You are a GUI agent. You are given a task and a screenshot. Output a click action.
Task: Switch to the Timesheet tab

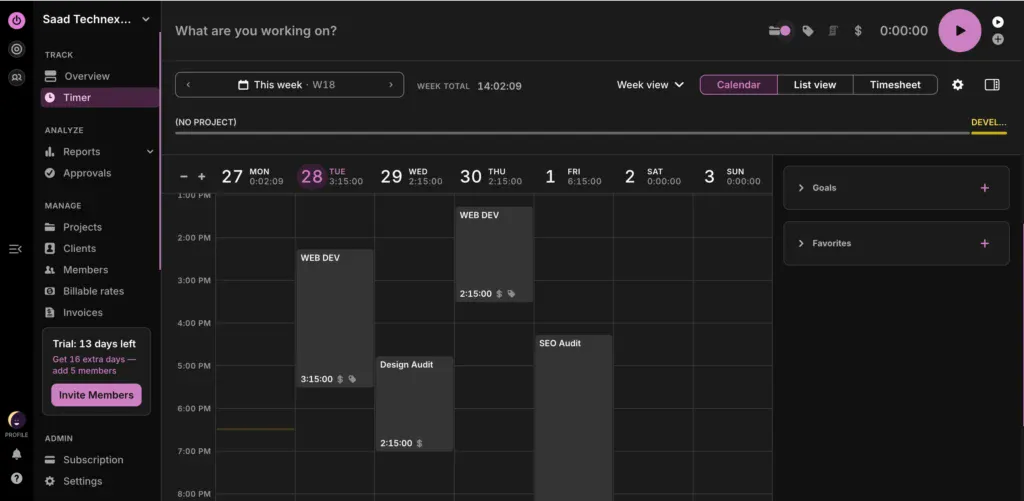coord(894,85)
